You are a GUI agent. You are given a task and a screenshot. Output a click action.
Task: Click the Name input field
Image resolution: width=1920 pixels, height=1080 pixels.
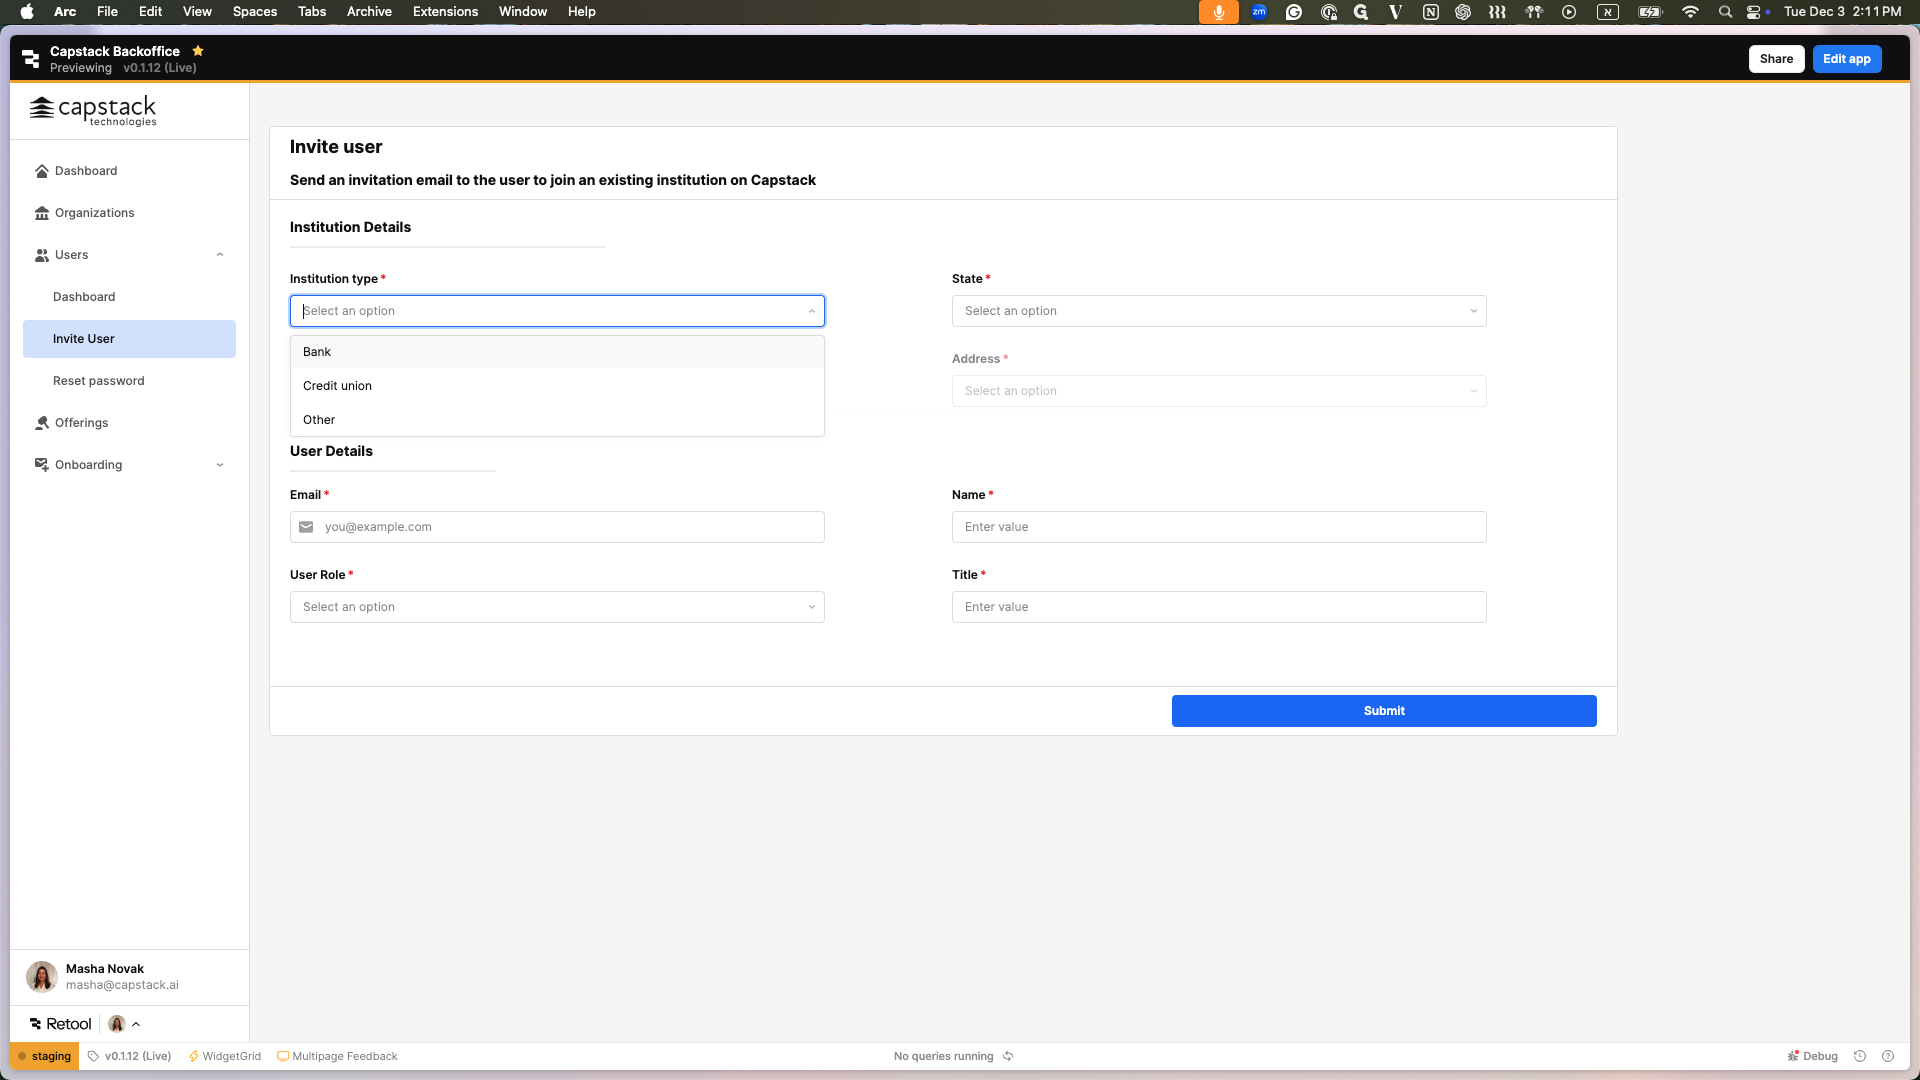pos(1219,527)
